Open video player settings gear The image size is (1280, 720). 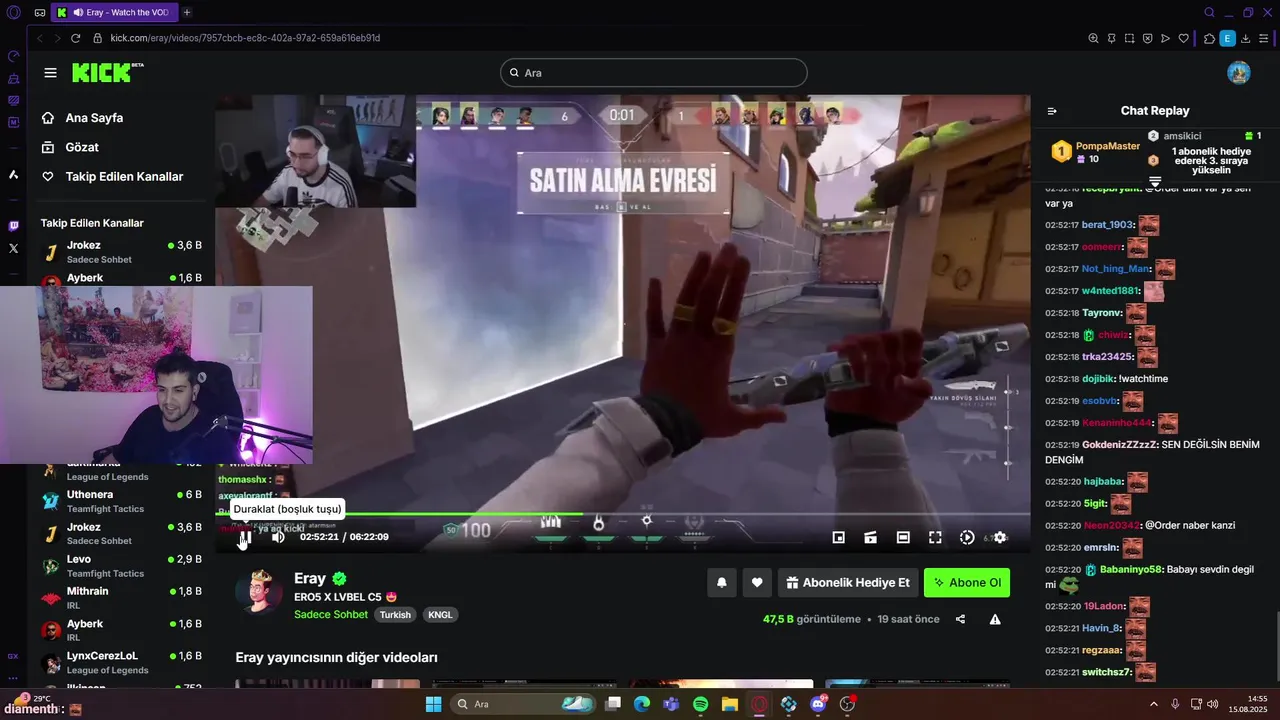coord(999,537)
